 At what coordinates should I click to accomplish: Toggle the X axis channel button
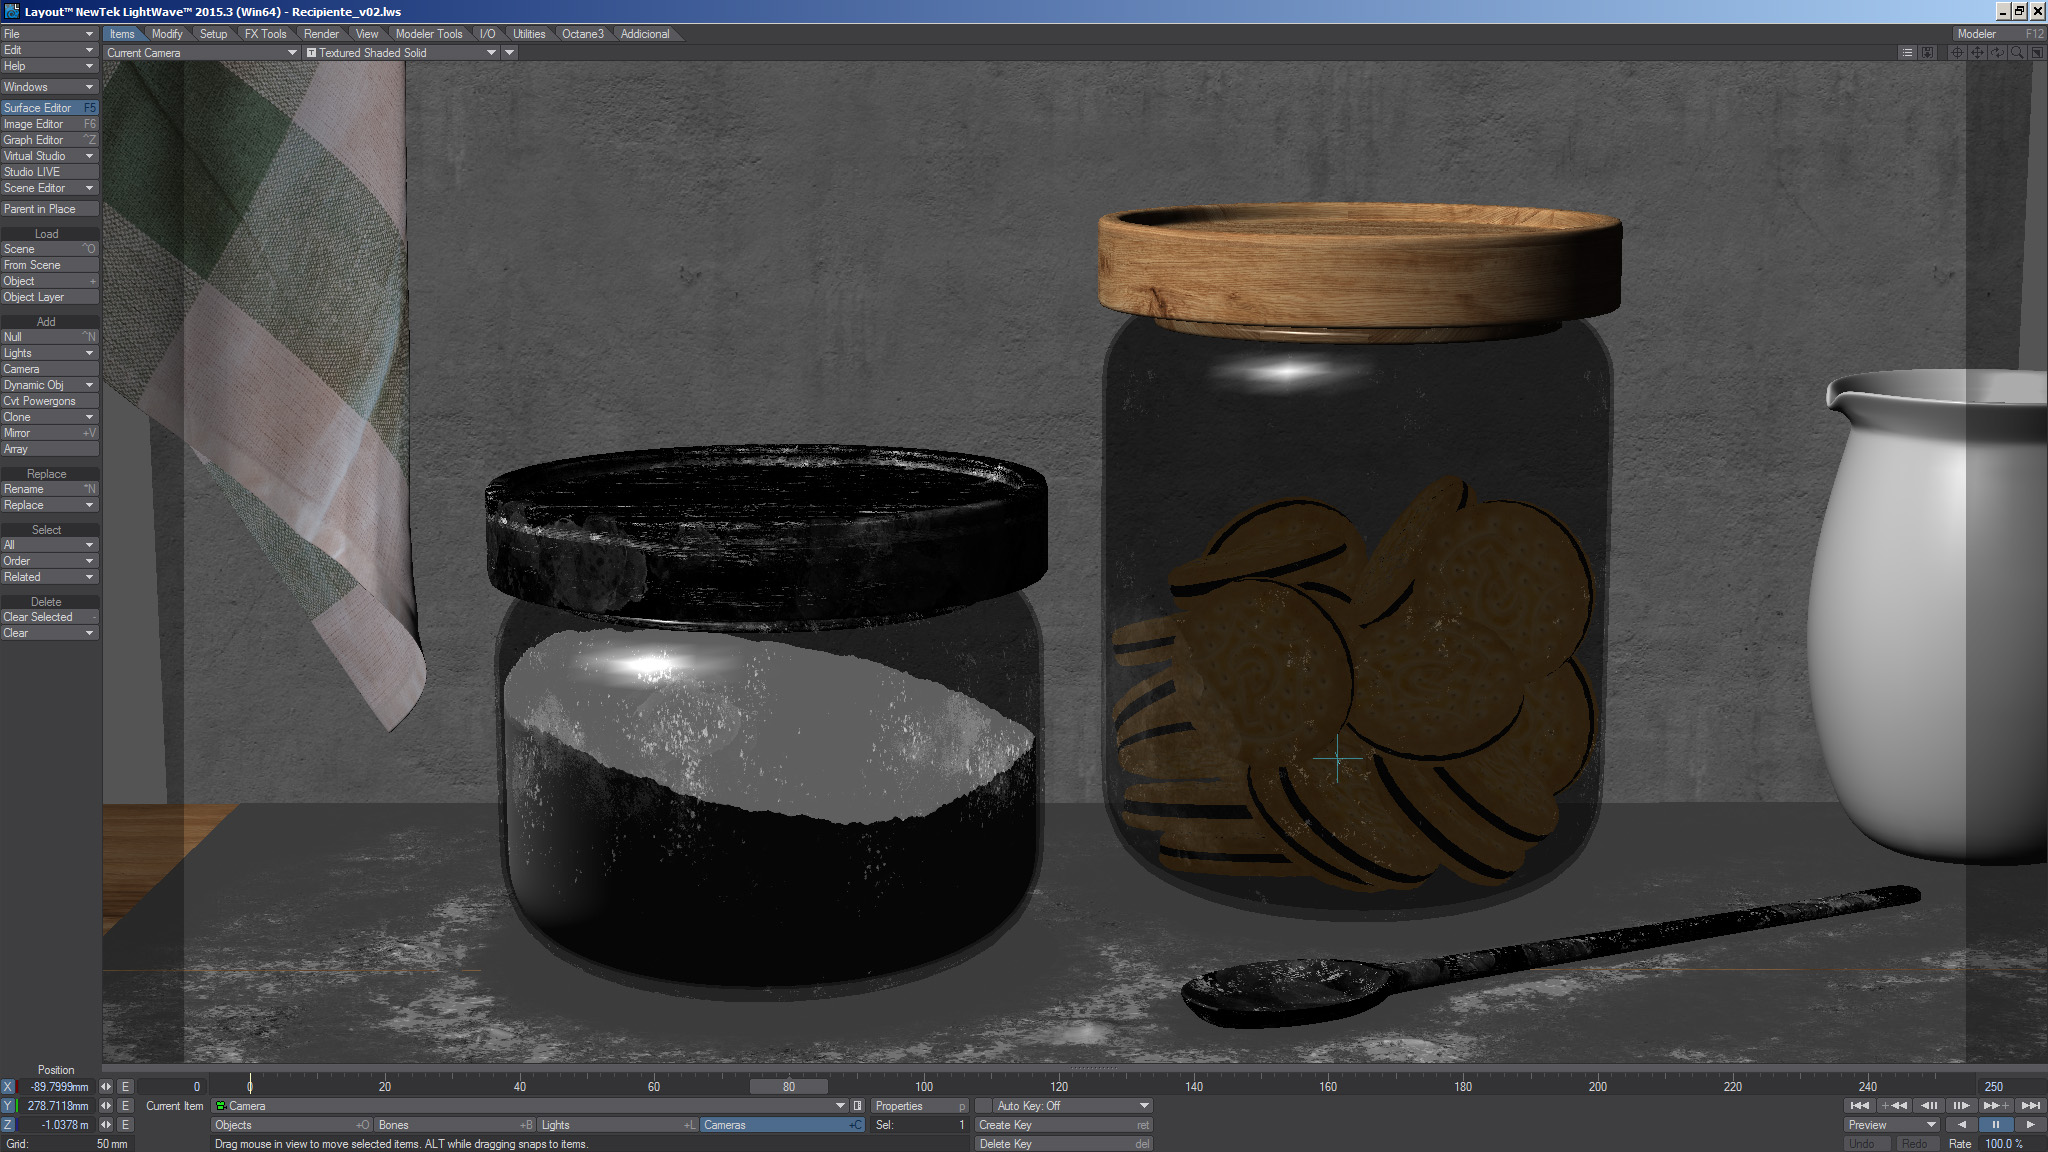[x=9, y=1086]
